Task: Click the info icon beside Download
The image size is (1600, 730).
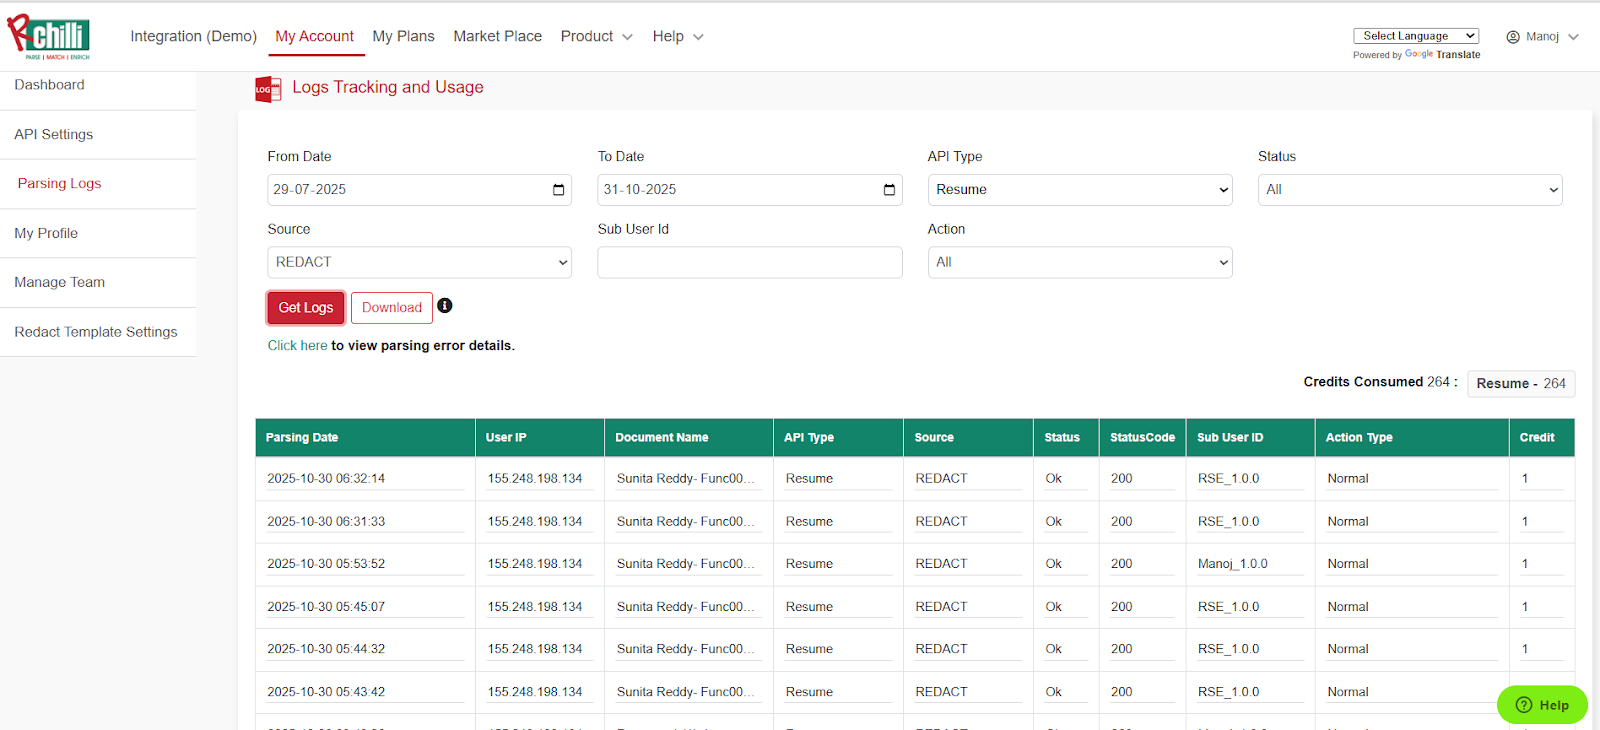Action: click(445, 306)
